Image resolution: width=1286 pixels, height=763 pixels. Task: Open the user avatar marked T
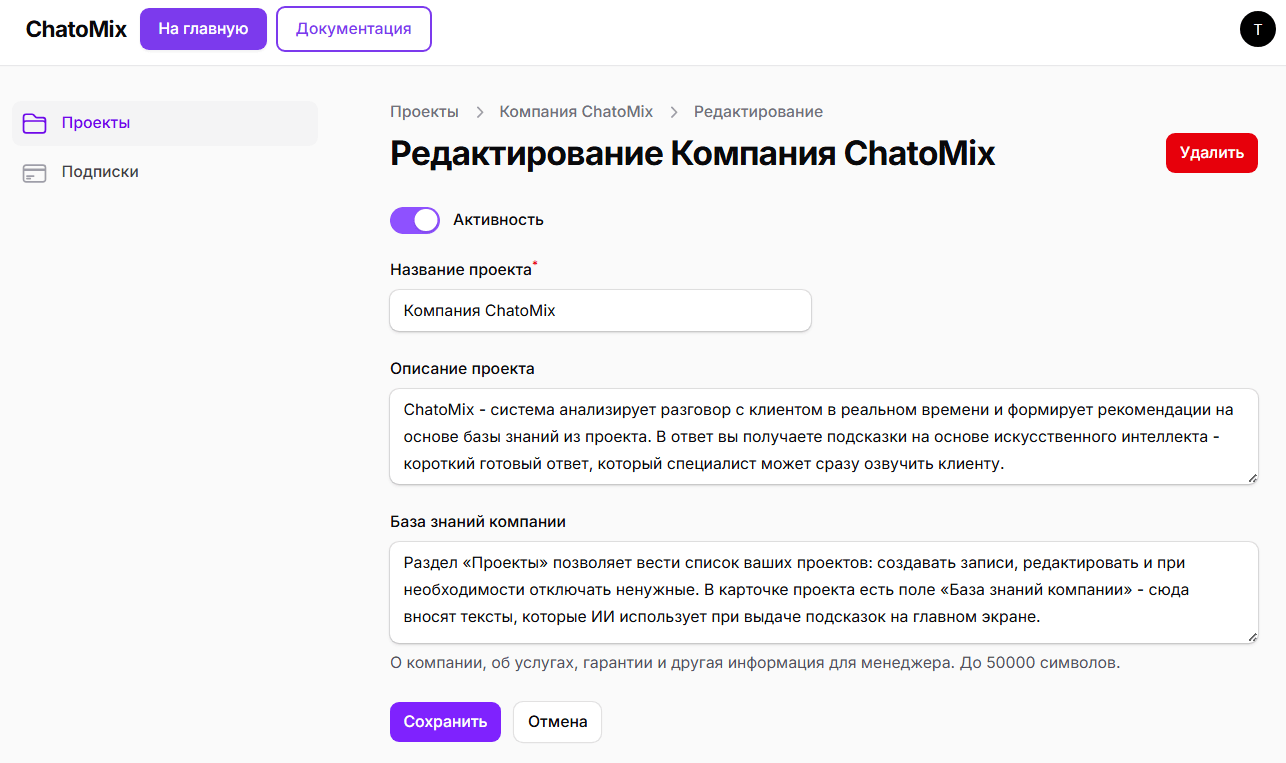[x=1257, y=29]
